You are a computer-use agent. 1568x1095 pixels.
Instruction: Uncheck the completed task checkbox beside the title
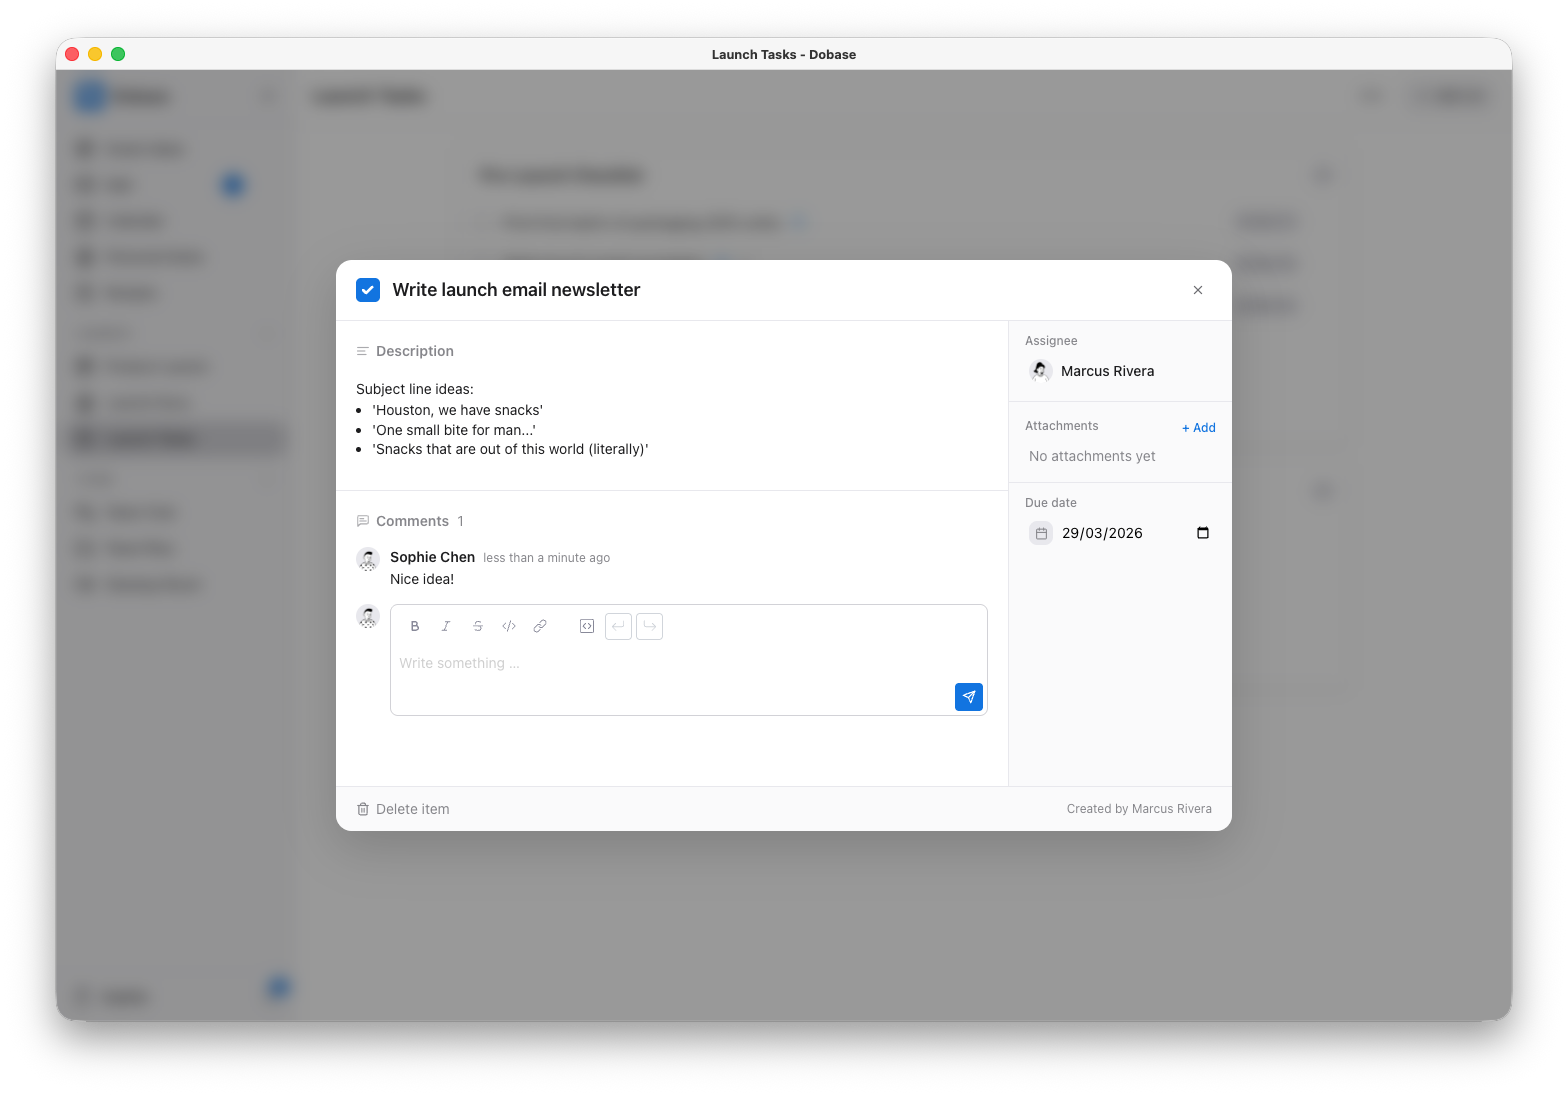click(x=368, y=290)
